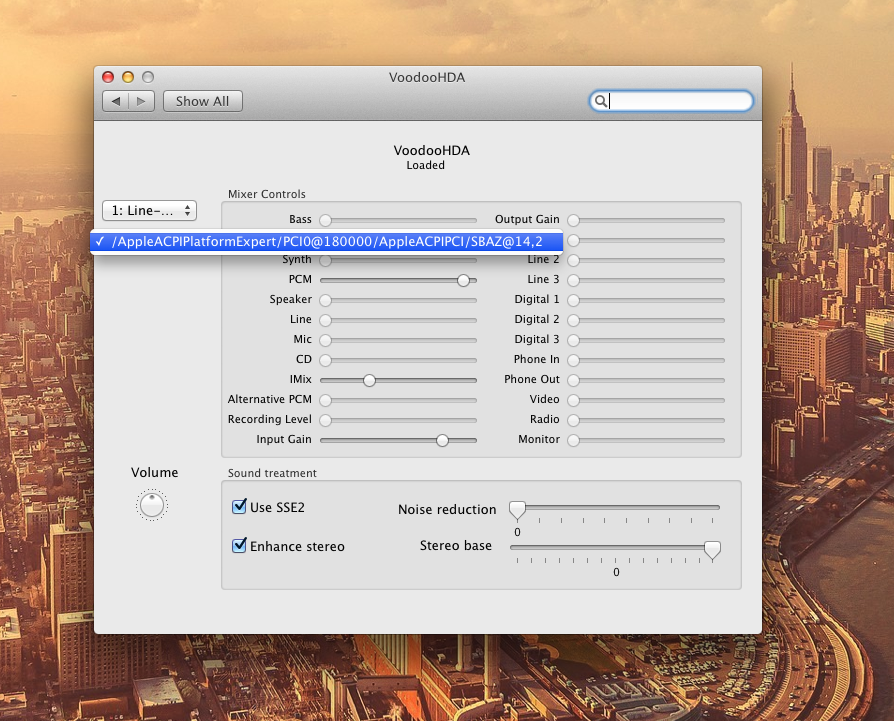
Task: Click the Digital 2 slider knob
Action: click(x=574, y=320)
